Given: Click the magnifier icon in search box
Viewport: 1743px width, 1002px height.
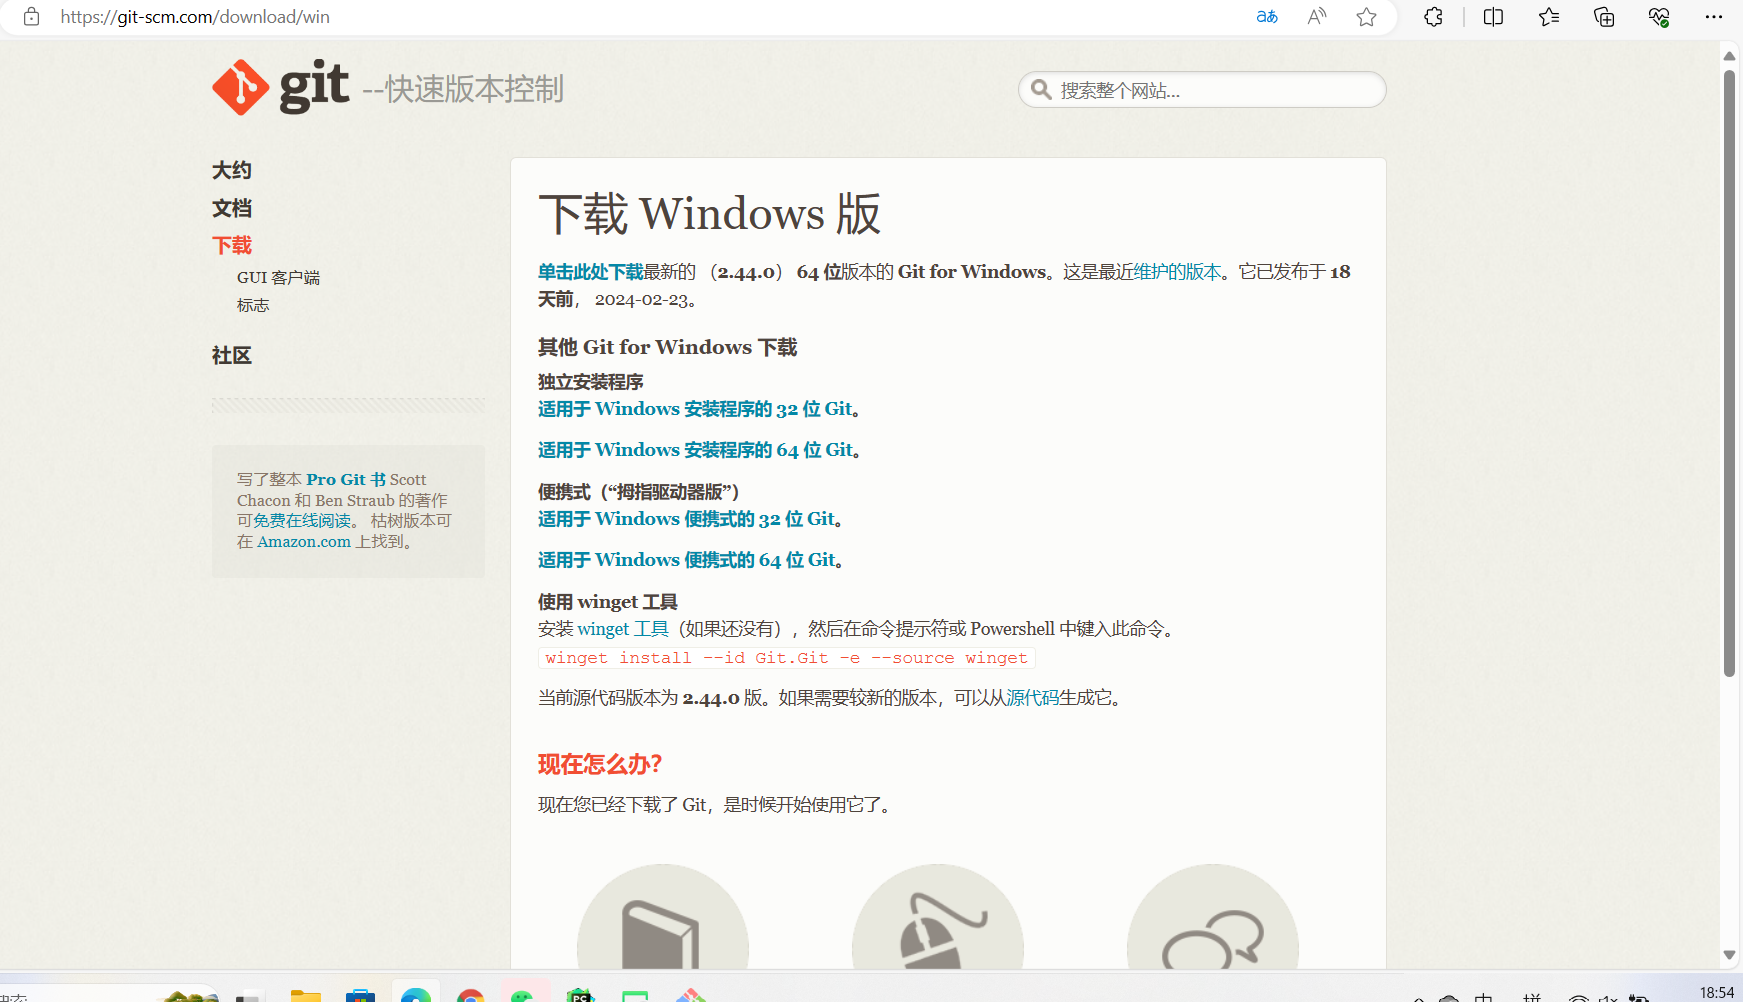Looking at the screenshot, I should pos(1041,90).
